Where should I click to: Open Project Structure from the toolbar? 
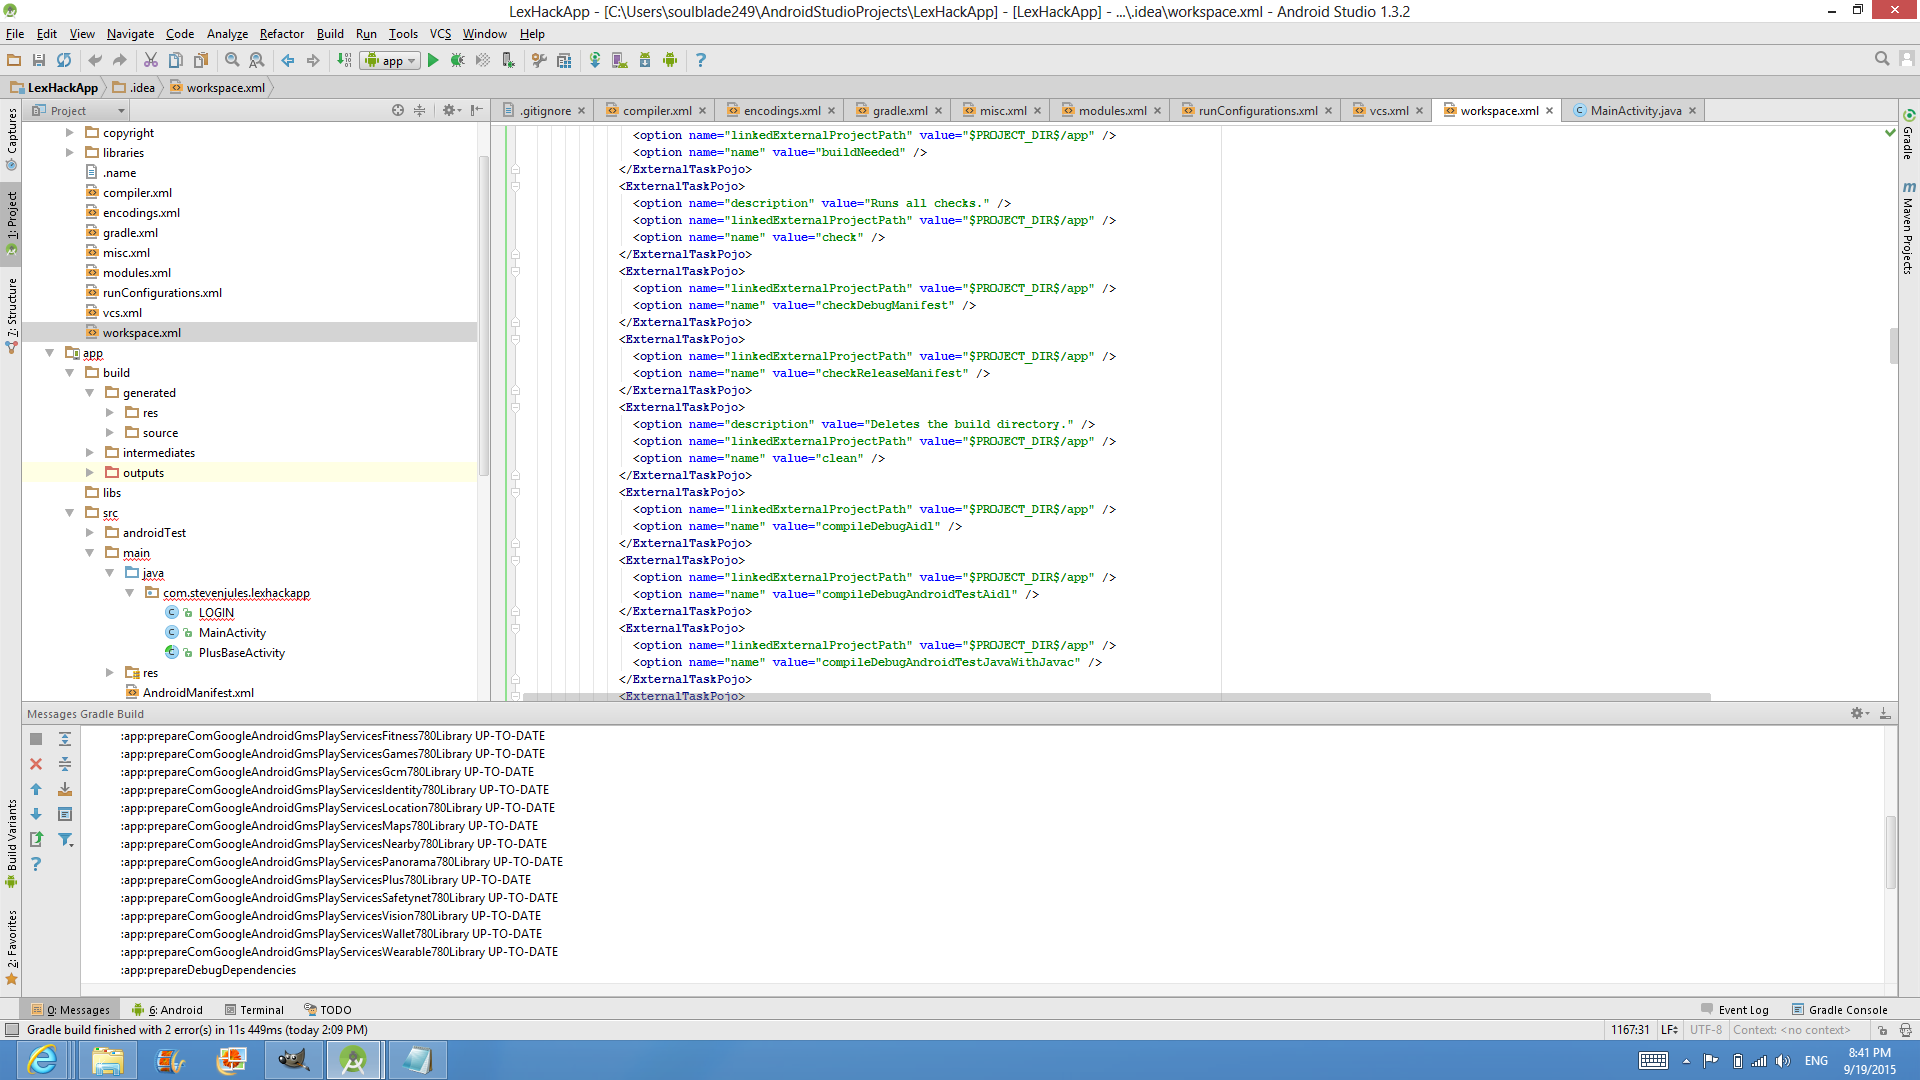click(x=564, y=60)
